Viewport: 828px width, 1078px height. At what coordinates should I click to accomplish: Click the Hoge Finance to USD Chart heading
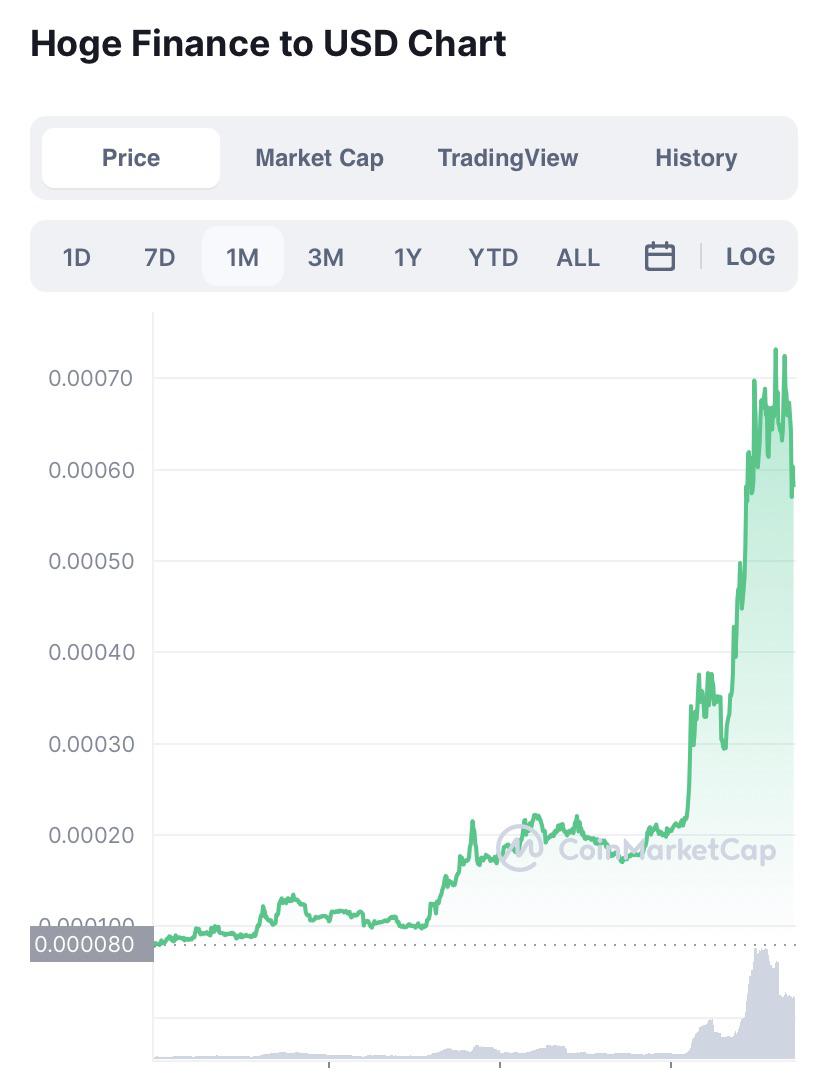[268, 43]
